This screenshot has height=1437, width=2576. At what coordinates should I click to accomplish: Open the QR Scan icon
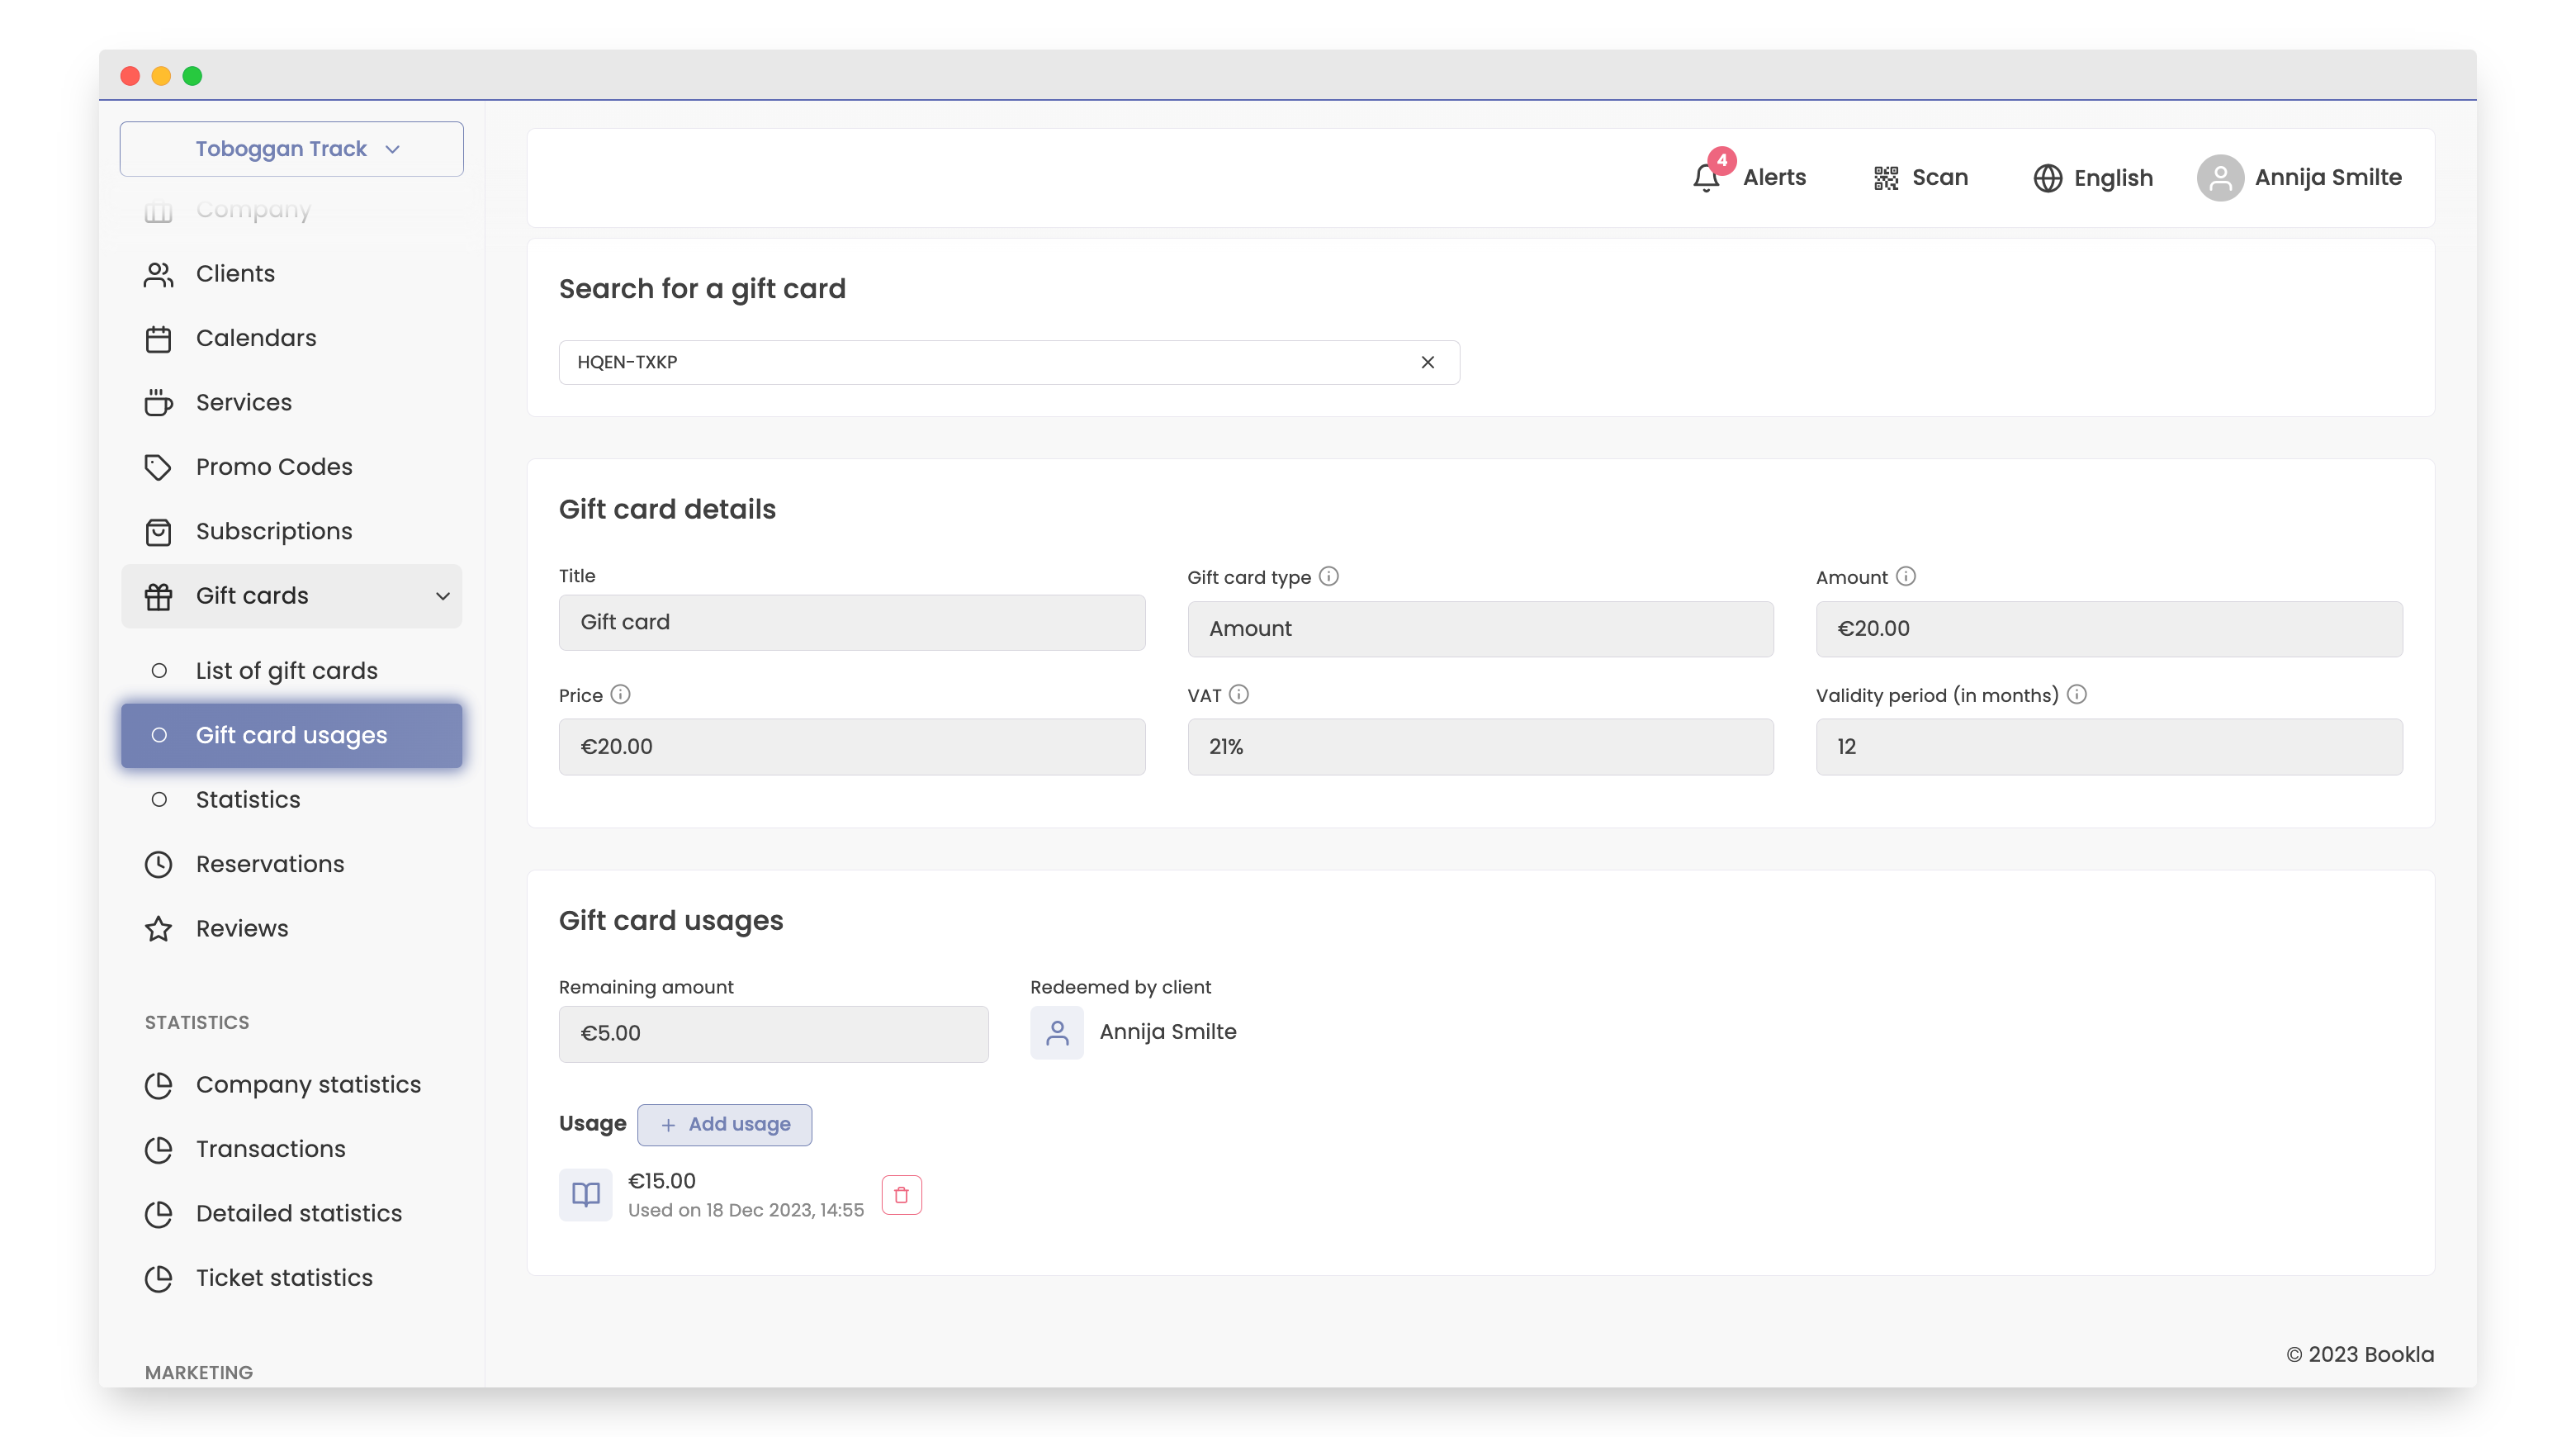[x=1885, y=178]
